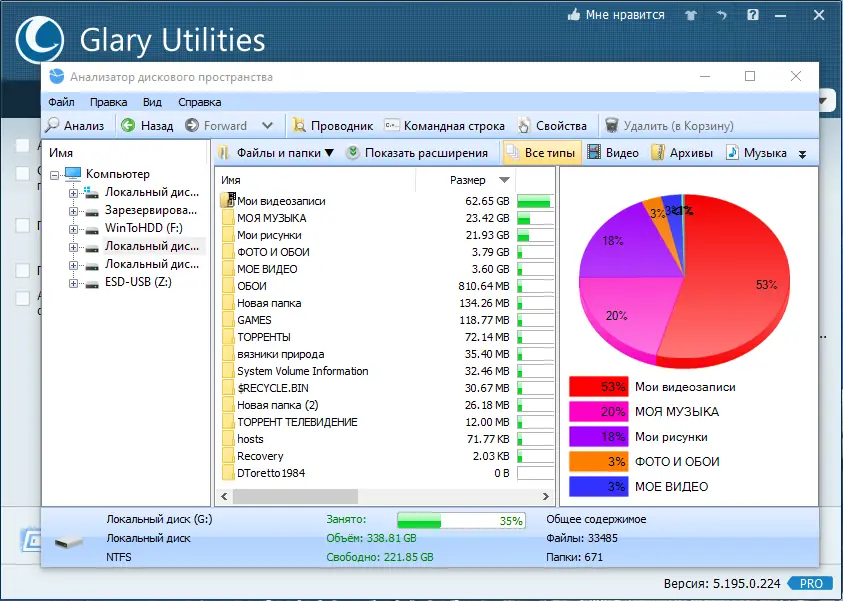
Task: Sort list by Размер column header
Action: pos(467,180)
